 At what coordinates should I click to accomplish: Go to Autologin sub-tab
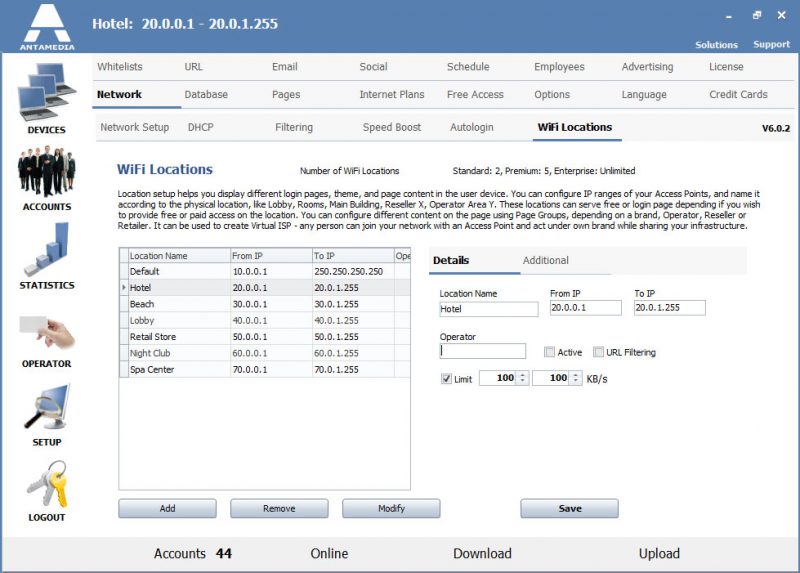(472, 127)
